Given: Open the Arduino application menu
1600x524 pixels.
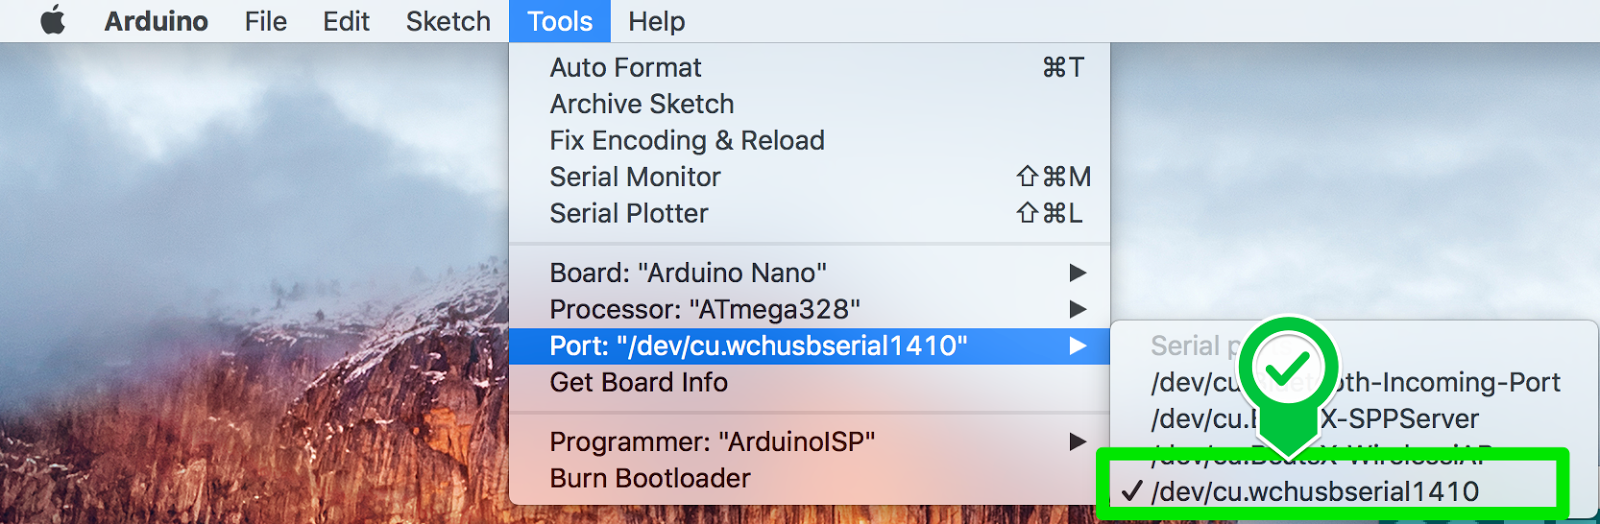Looking at the screenshot, I should click(x=156, y=21).
